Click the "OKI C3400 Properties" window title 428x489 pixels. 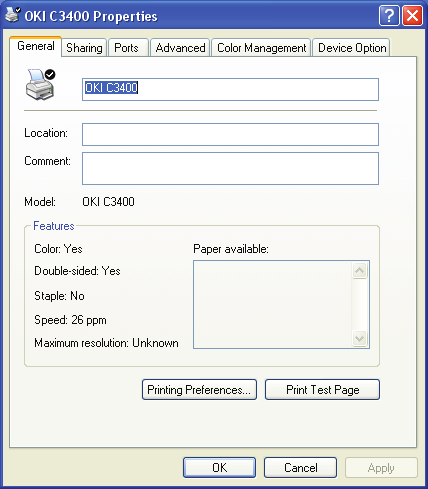[x=91, y=16]
